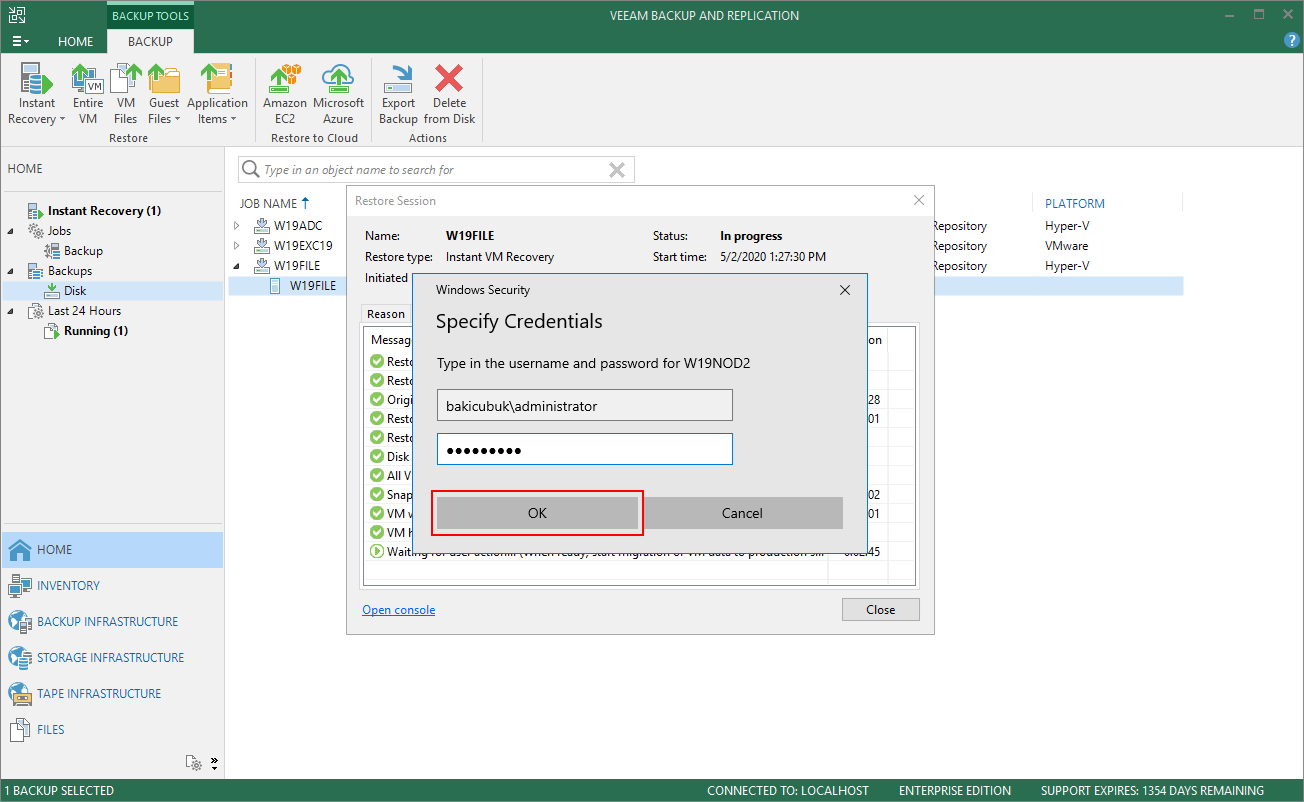Click VMware platform cell

click(x=1067, y=246)
